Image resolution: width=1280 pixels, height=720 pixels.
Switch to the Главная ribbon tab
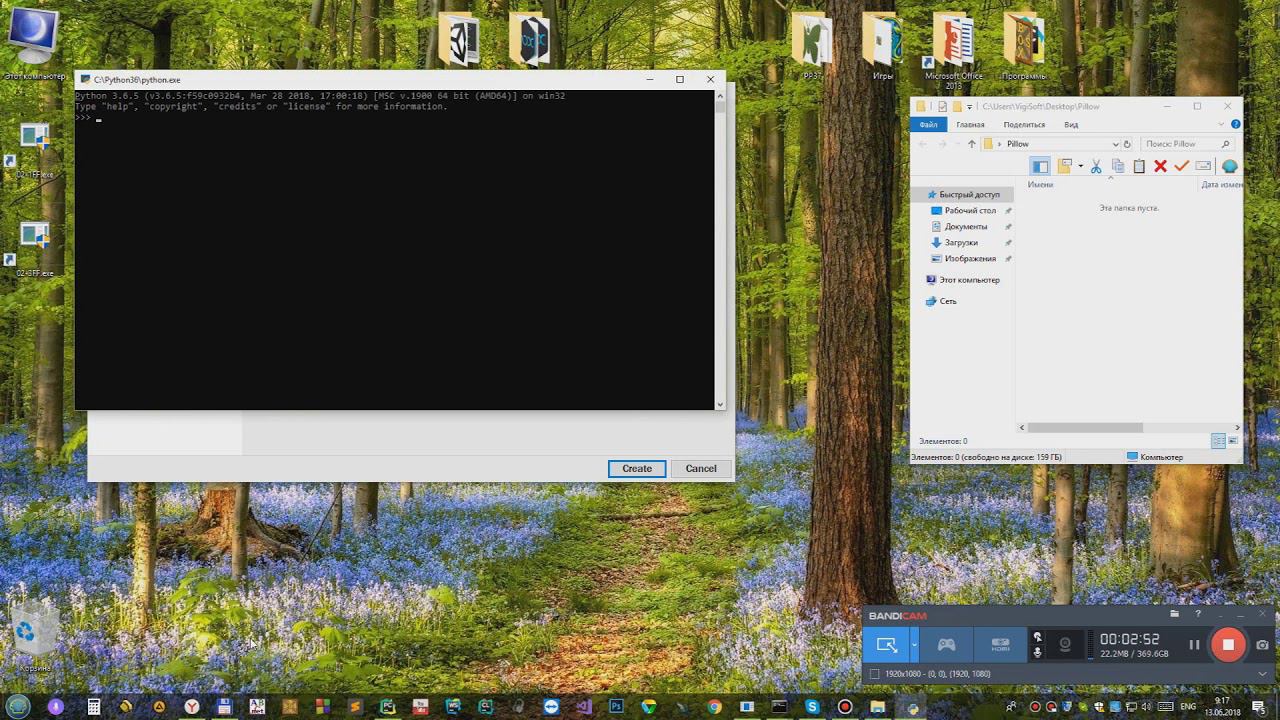970,125
